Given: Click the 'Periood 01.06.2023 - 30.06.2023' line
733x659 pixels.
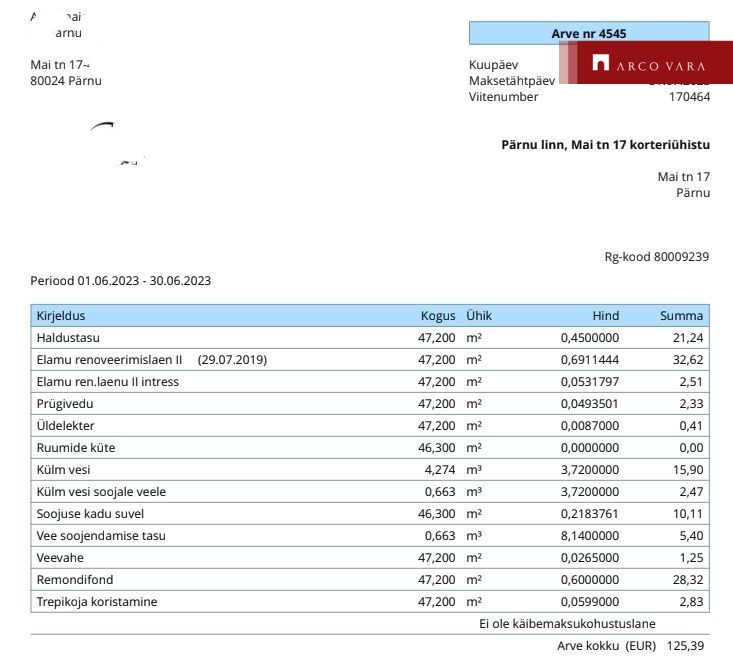Looking at the screenshot, I should pos(121,280).
